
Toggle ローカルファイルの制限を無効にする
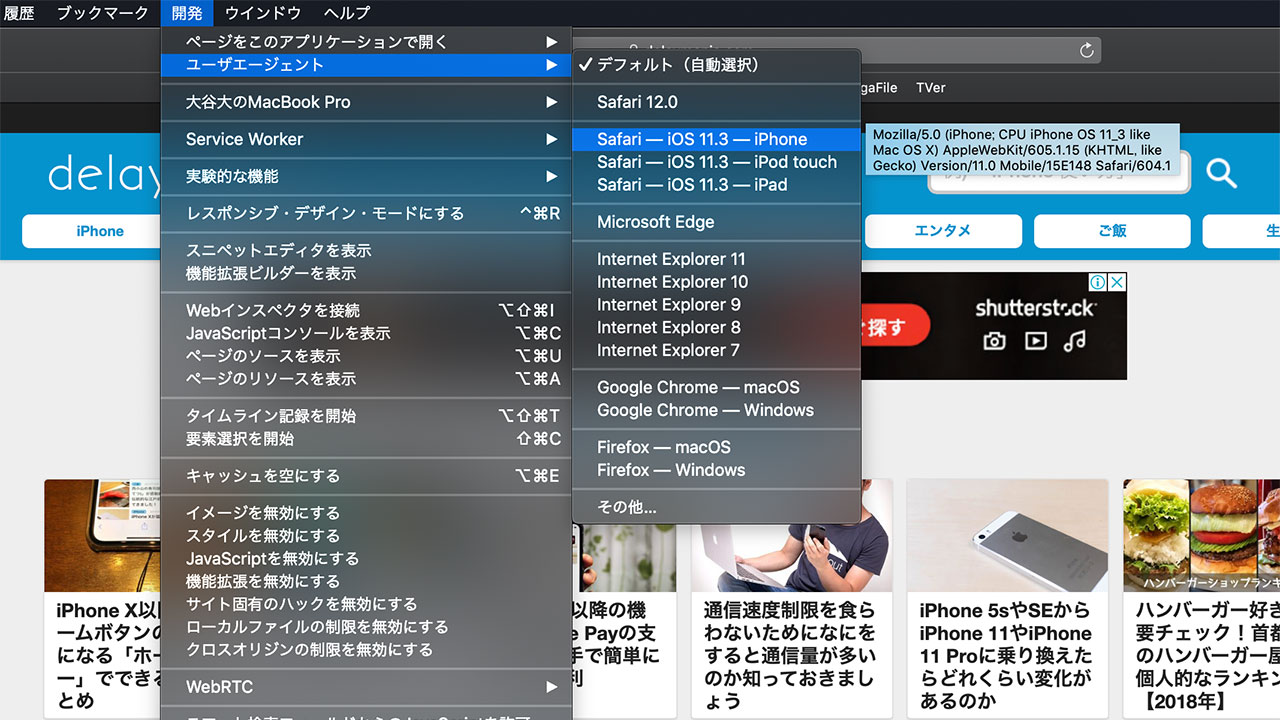coord(366,628)
